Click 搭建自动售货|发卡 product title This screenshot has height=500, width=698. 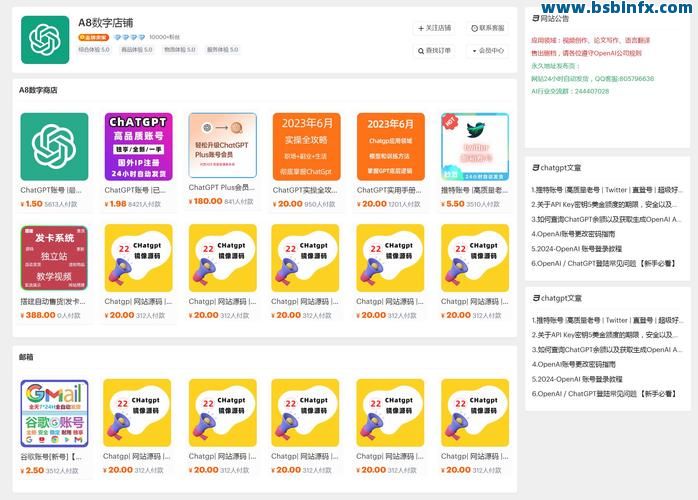[53, 301]
